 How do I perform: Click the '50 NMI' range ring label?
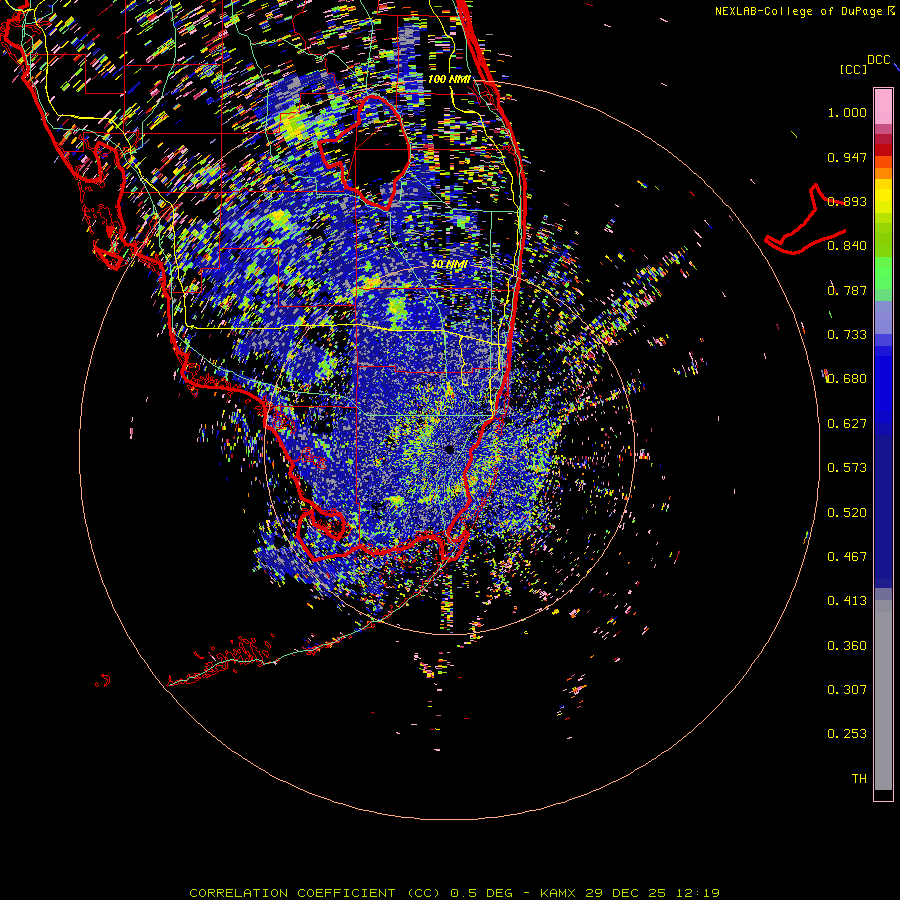tap(449, 264)
